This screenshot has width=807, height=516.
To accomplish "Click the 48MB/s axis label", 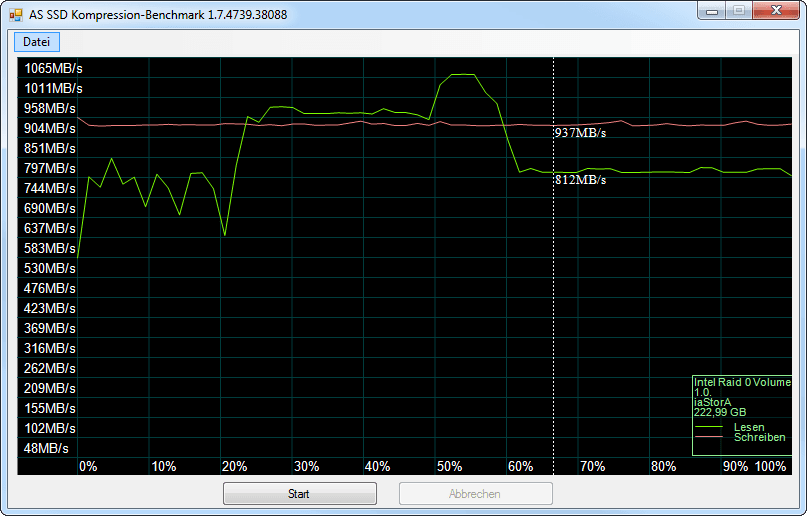I will point(46,449).
